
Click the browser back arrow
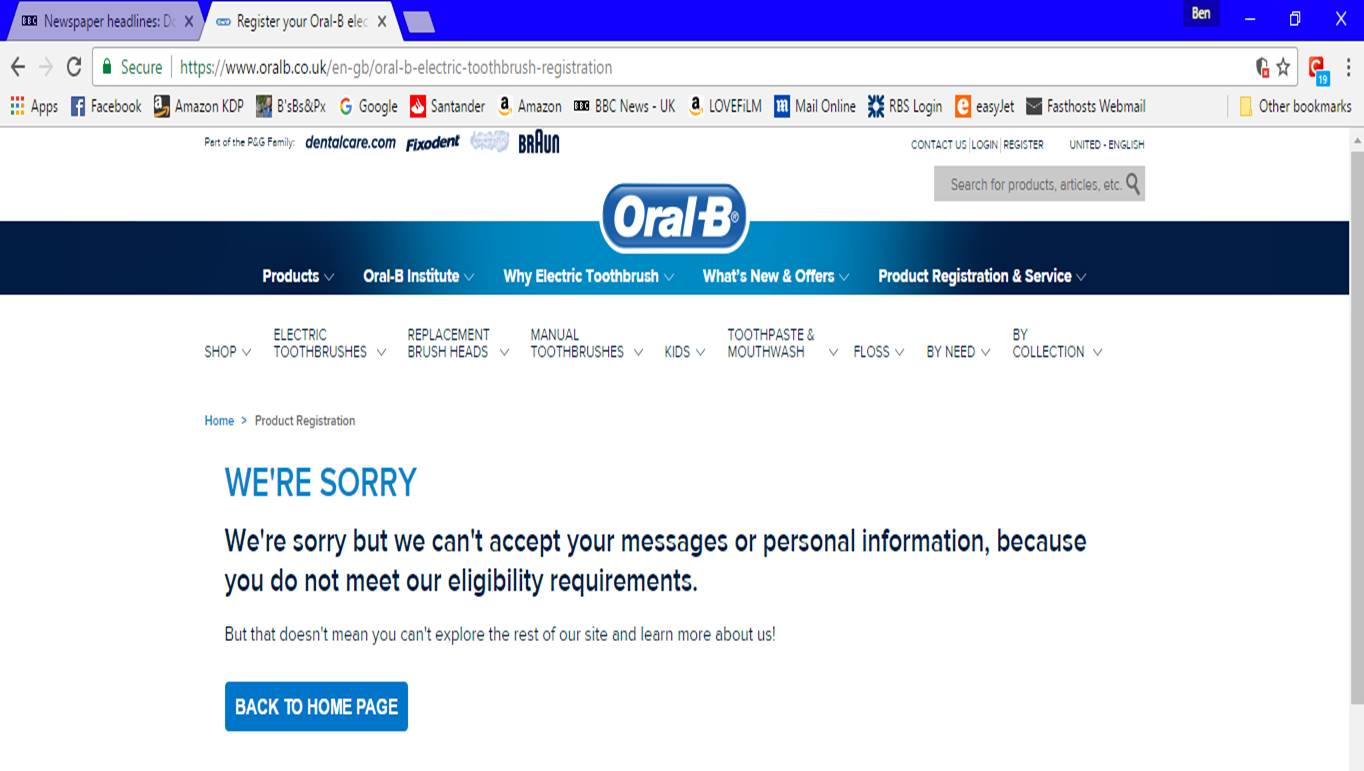[17, 67]
